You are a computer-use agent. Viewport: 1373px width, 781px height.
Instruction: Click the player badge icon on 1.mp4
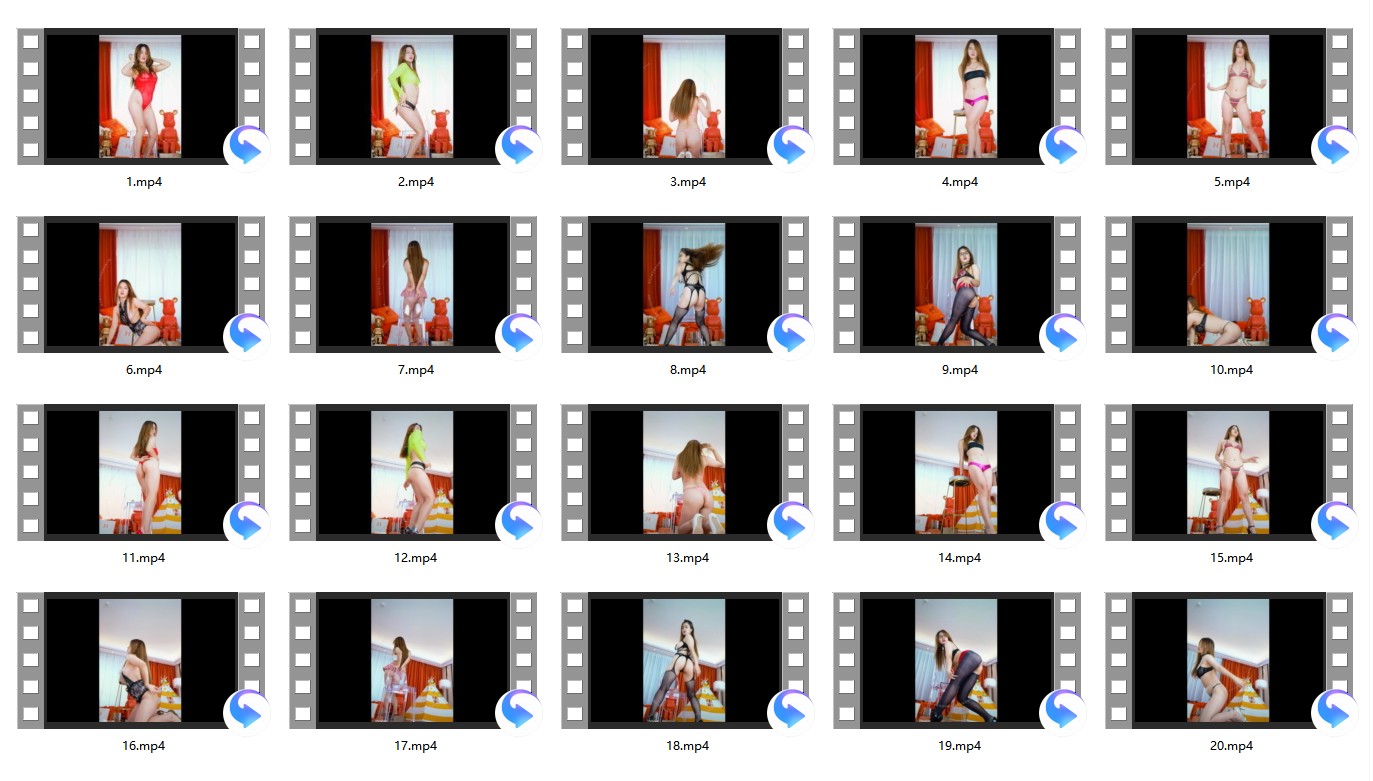246,148
